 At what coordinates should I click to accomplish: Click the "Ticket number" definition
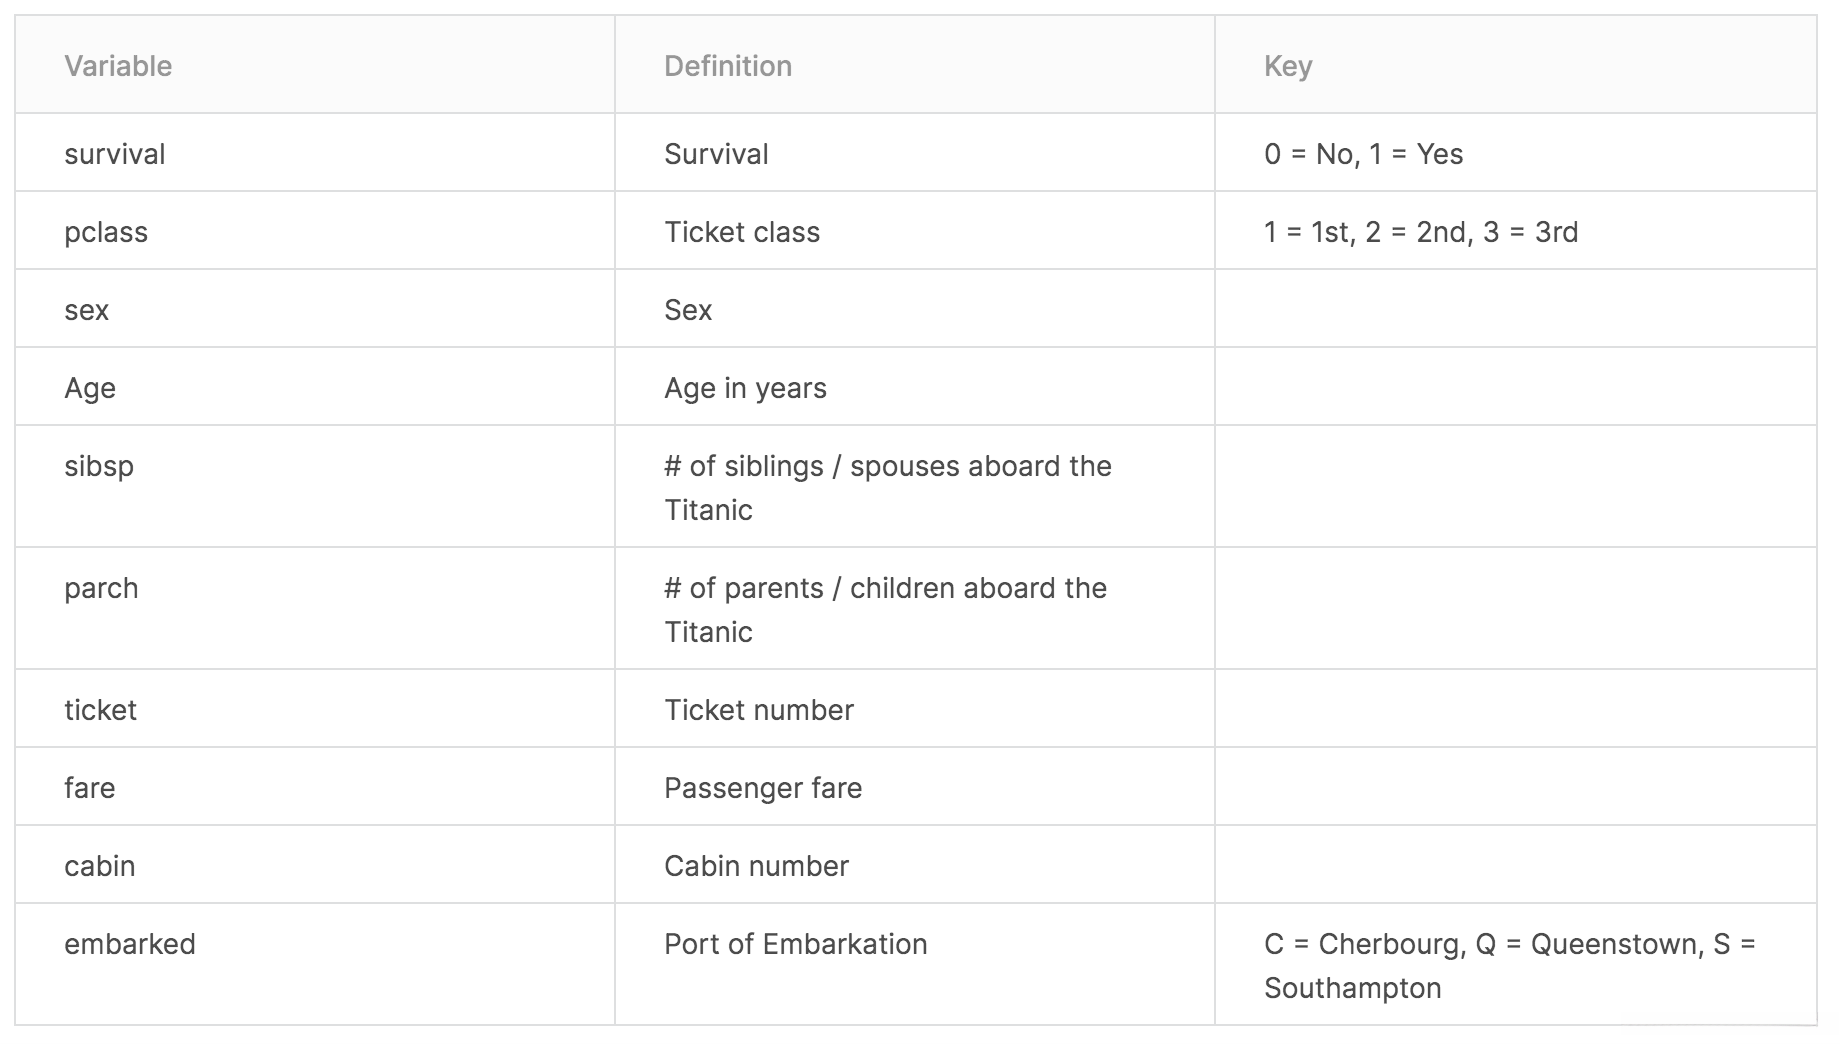759,710
